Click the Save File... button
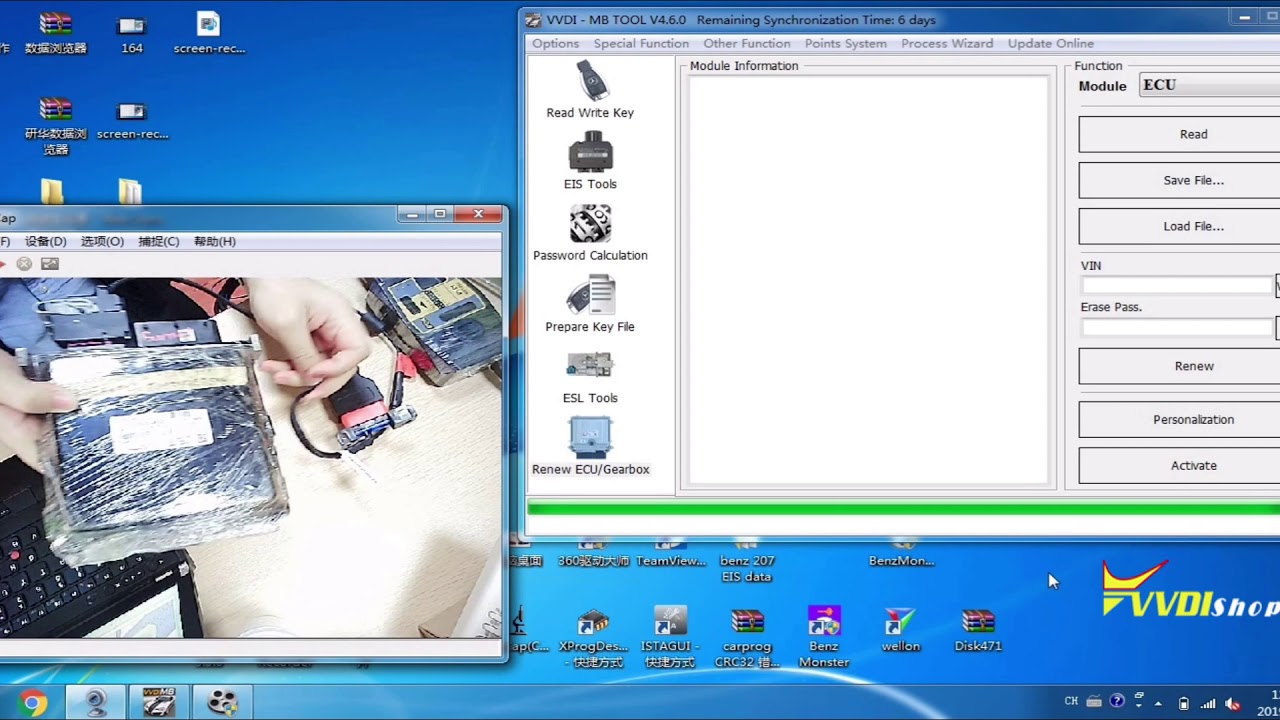The width and height of the screenshot is (1280, 720). pos(1180,180)
